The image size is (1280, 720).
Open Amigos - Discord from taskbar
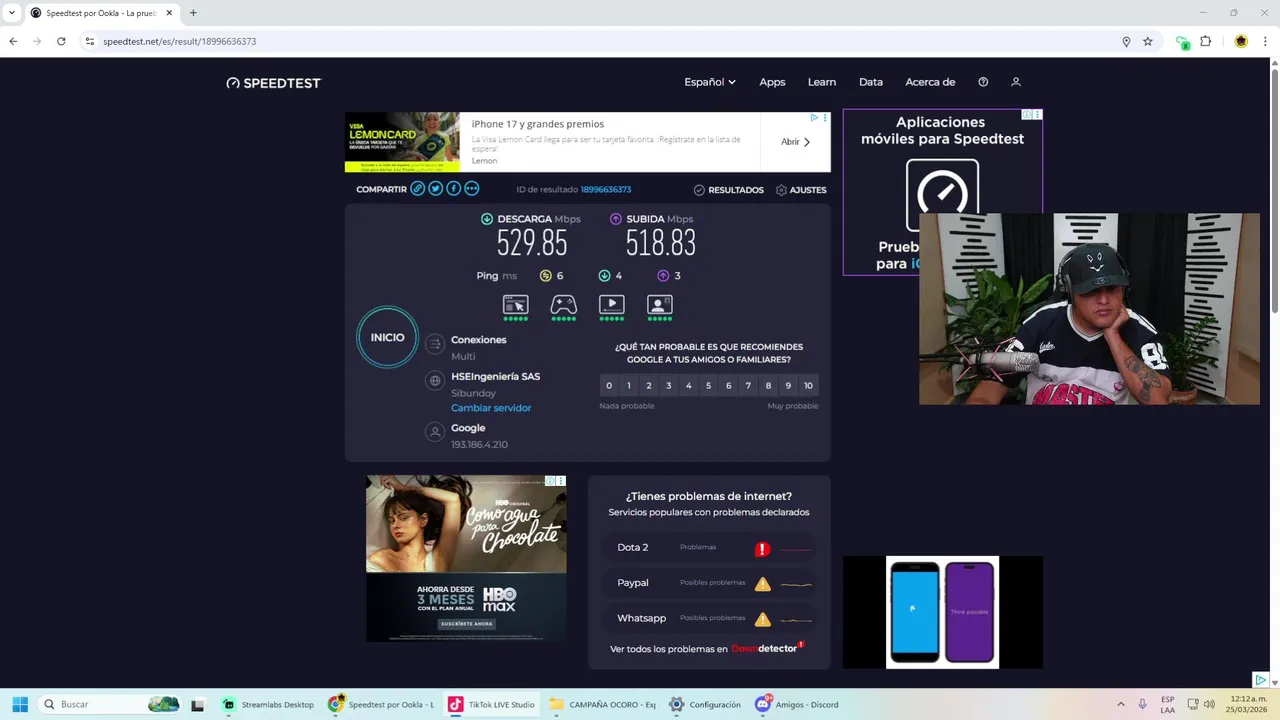pos(799,704)
